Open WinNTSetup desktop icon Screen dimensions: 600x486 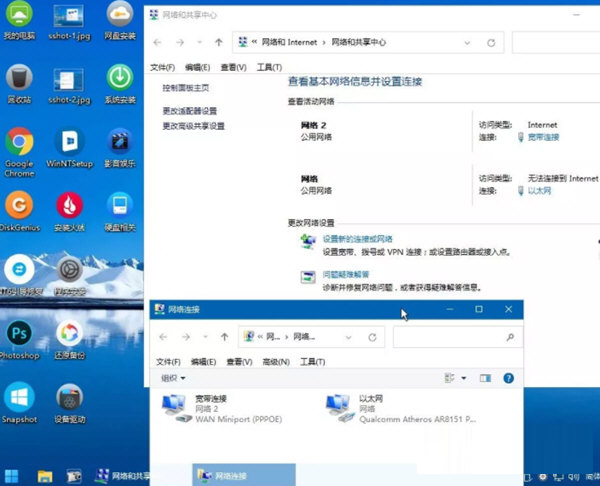coord(69,146)
